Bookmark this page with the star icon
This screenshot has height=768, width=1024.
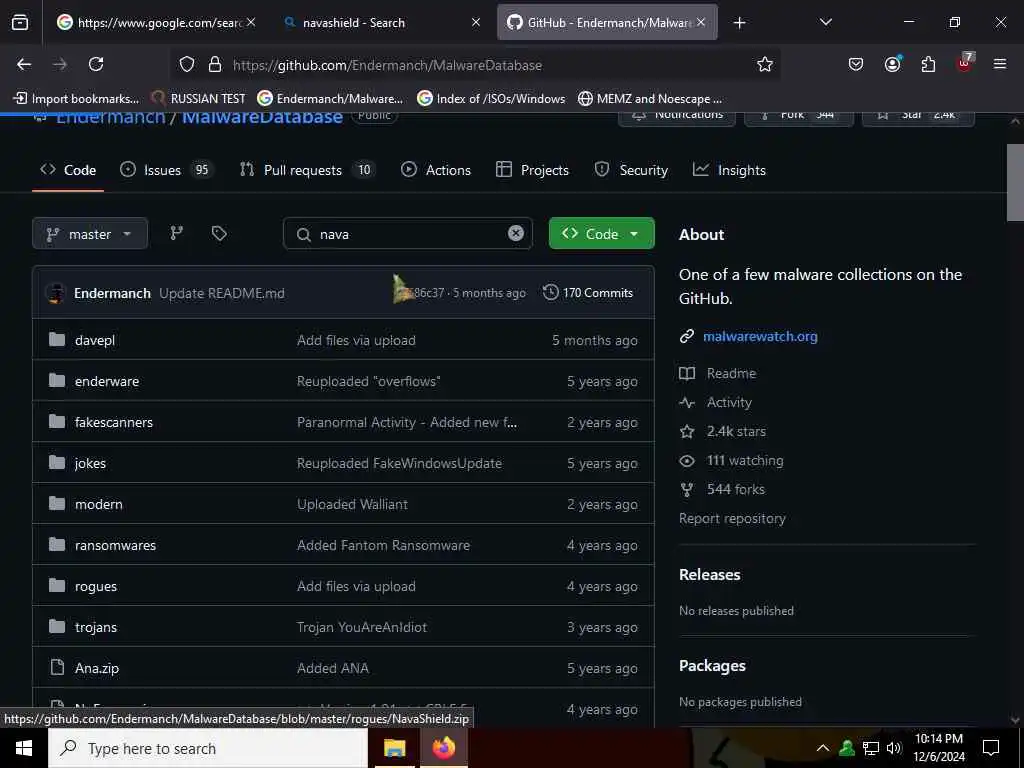pyautogui.click(x=765, y=64)
